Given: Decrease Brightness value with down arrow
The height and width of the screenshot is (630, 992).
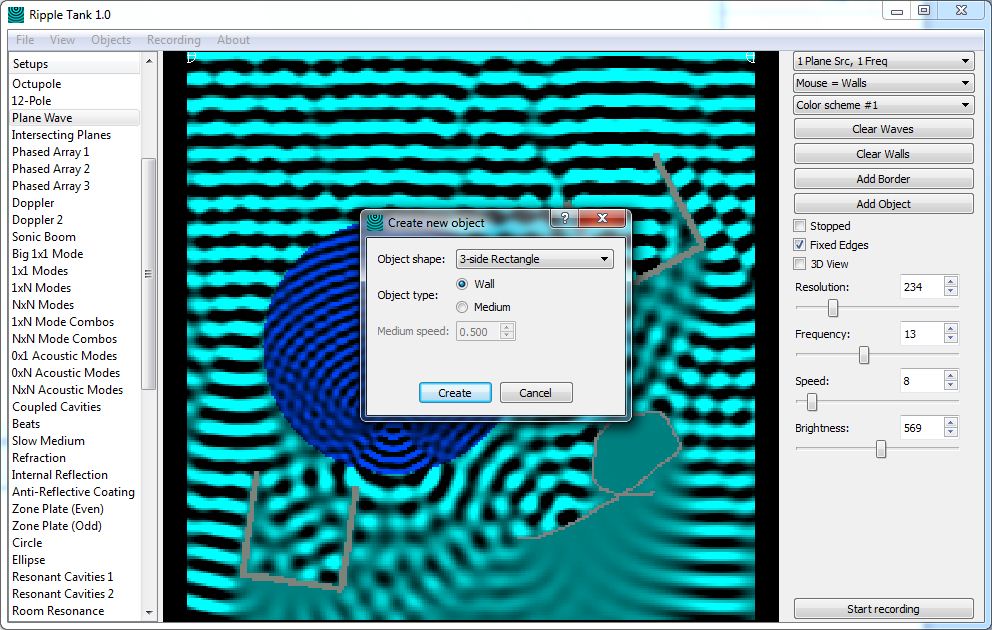Looking at the screenshot, I should click(x=950, y=433).
